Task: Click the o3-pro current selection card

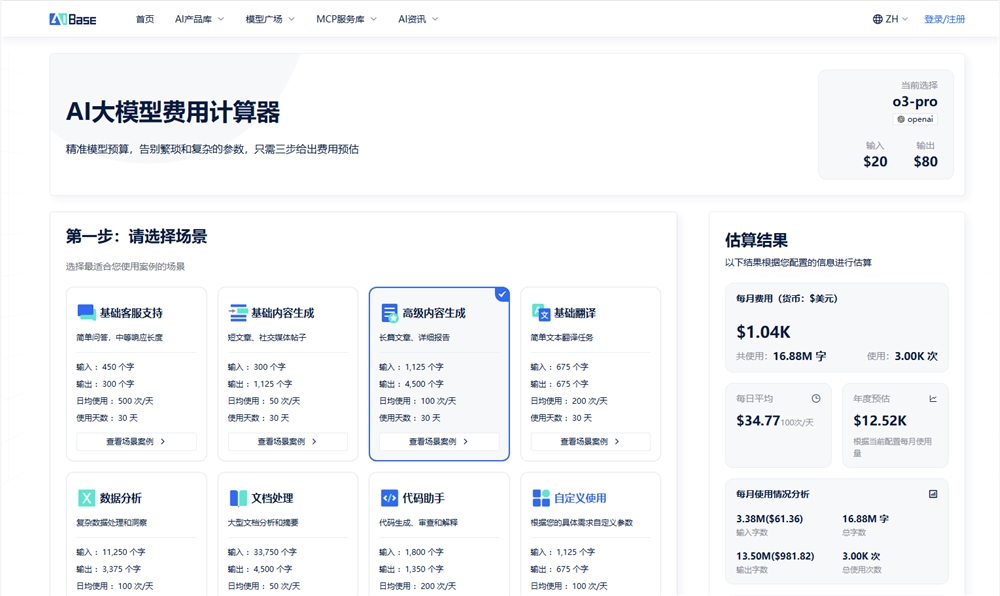Action: (x=886, y=125)
